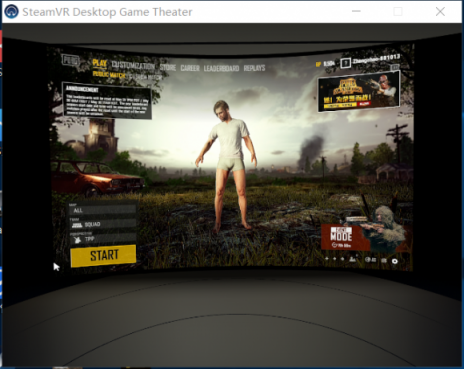Click the yellow START button
Image resolution: width=464 pixels, height=369 pixels.
coord(103,256)
